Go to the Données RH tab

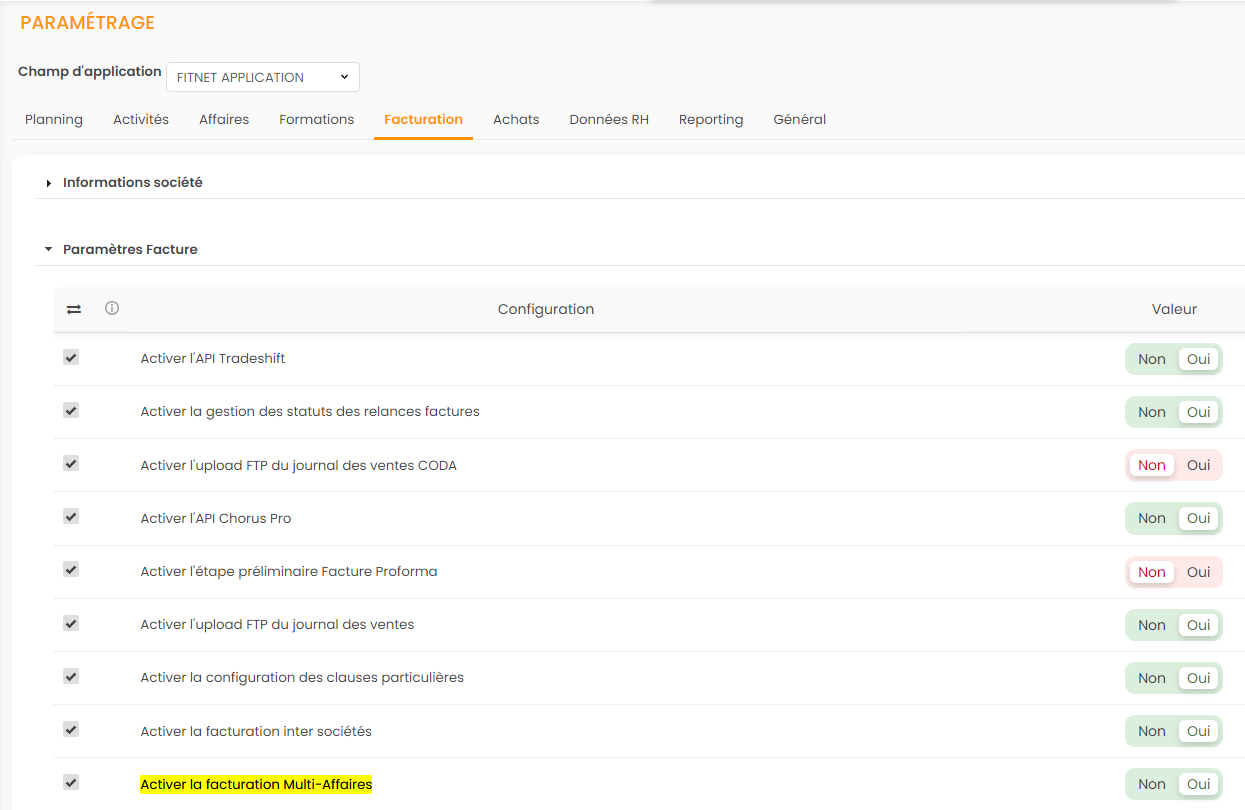(x=609, y=119)
